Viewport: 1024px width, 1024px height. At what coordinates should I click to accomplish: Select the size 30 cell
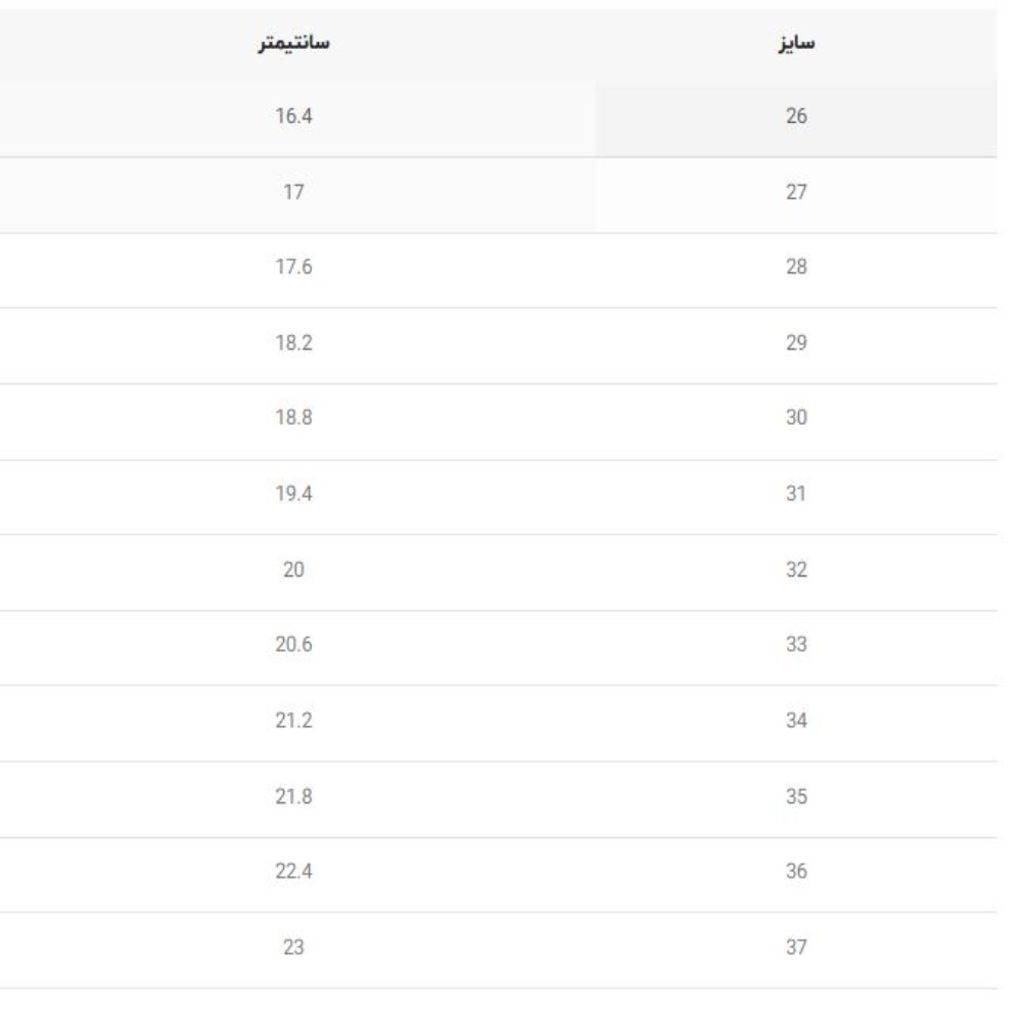(796, 421)
